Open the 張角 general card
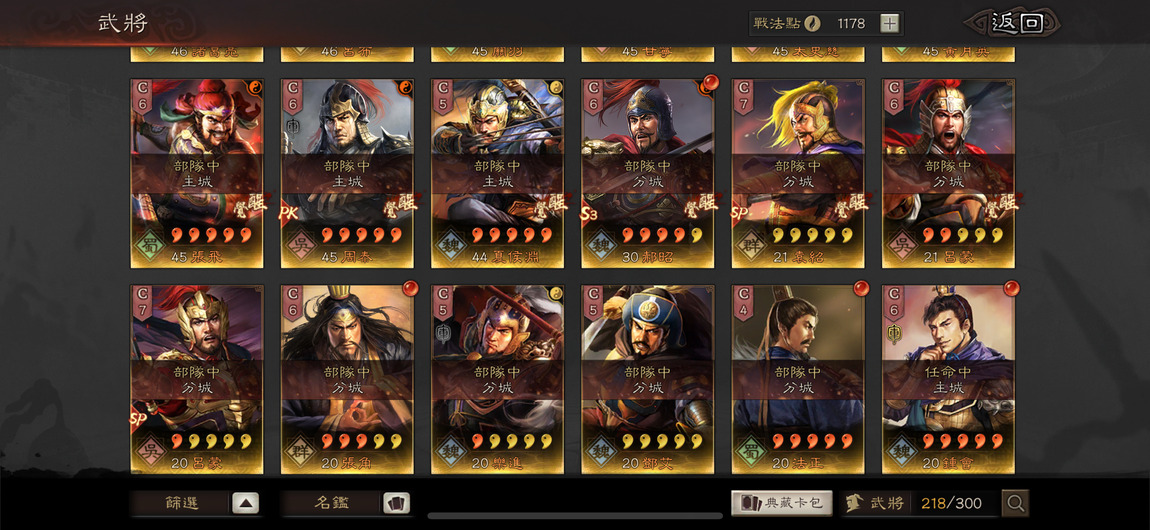 (347, 379)
